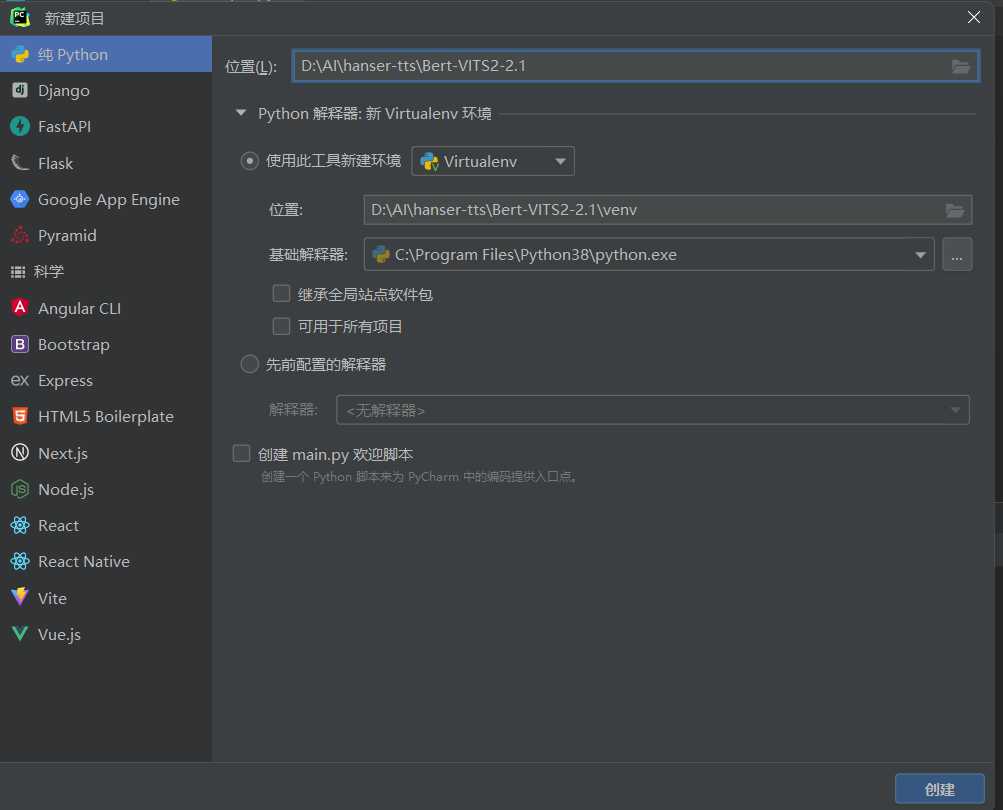Enable 继承全局站点软件包 checkbox
The width and height of the screenshot is (1003, 810).
pyautogui.click(x=281, y=294)
